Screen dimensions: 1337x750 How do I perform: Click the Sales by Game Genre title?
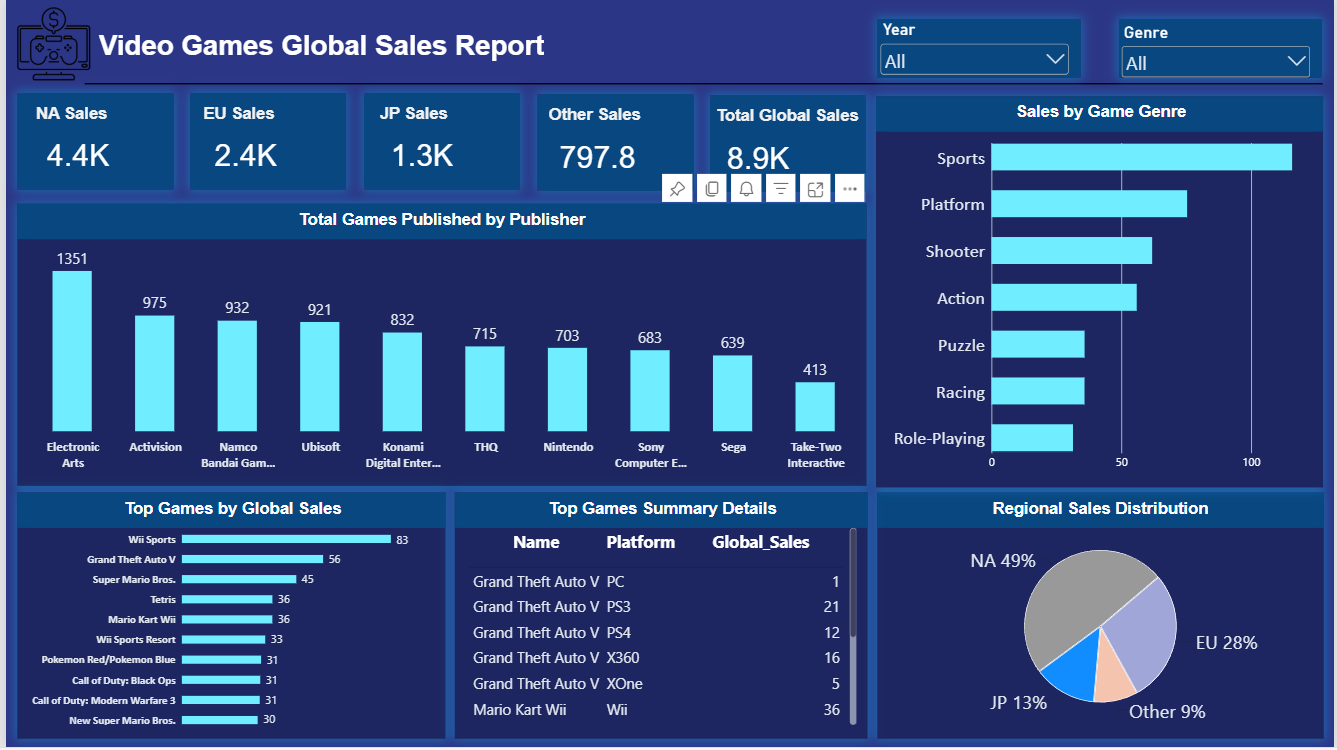coord(1101,111)
